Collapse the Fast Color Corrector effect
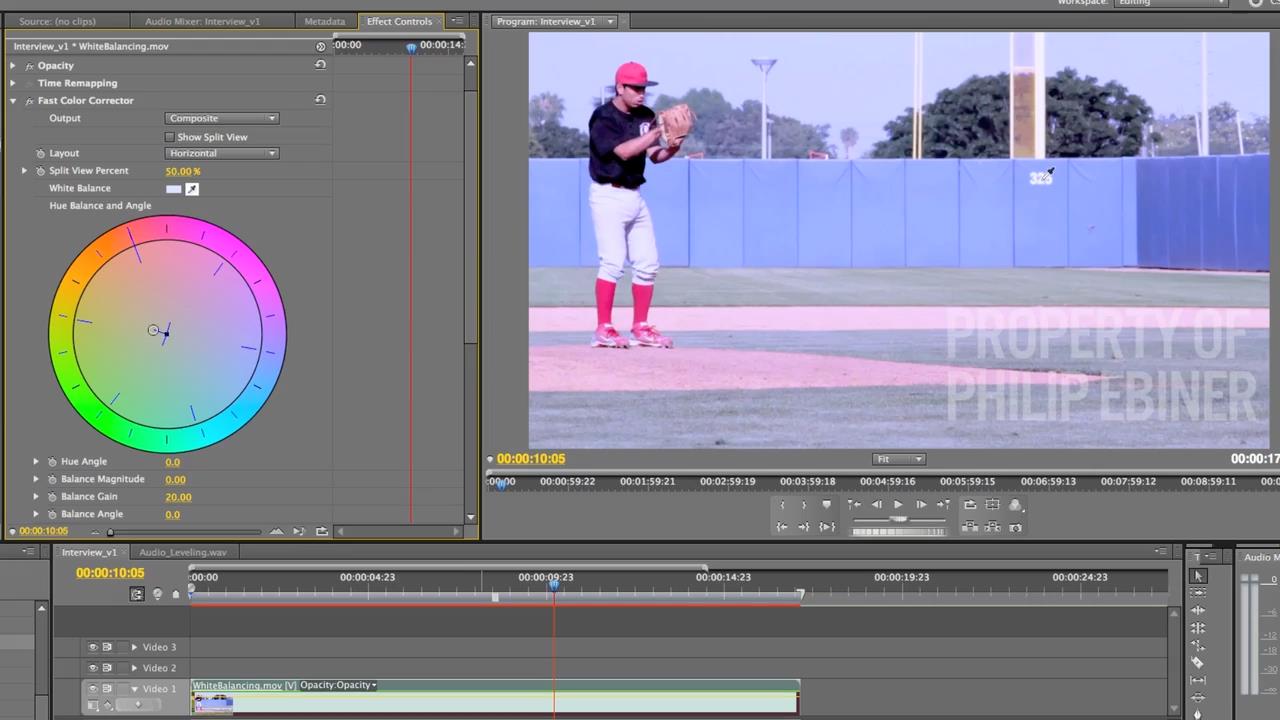Image resolution: width=1280 pixels, height=720 pixels. pos(14,101)
